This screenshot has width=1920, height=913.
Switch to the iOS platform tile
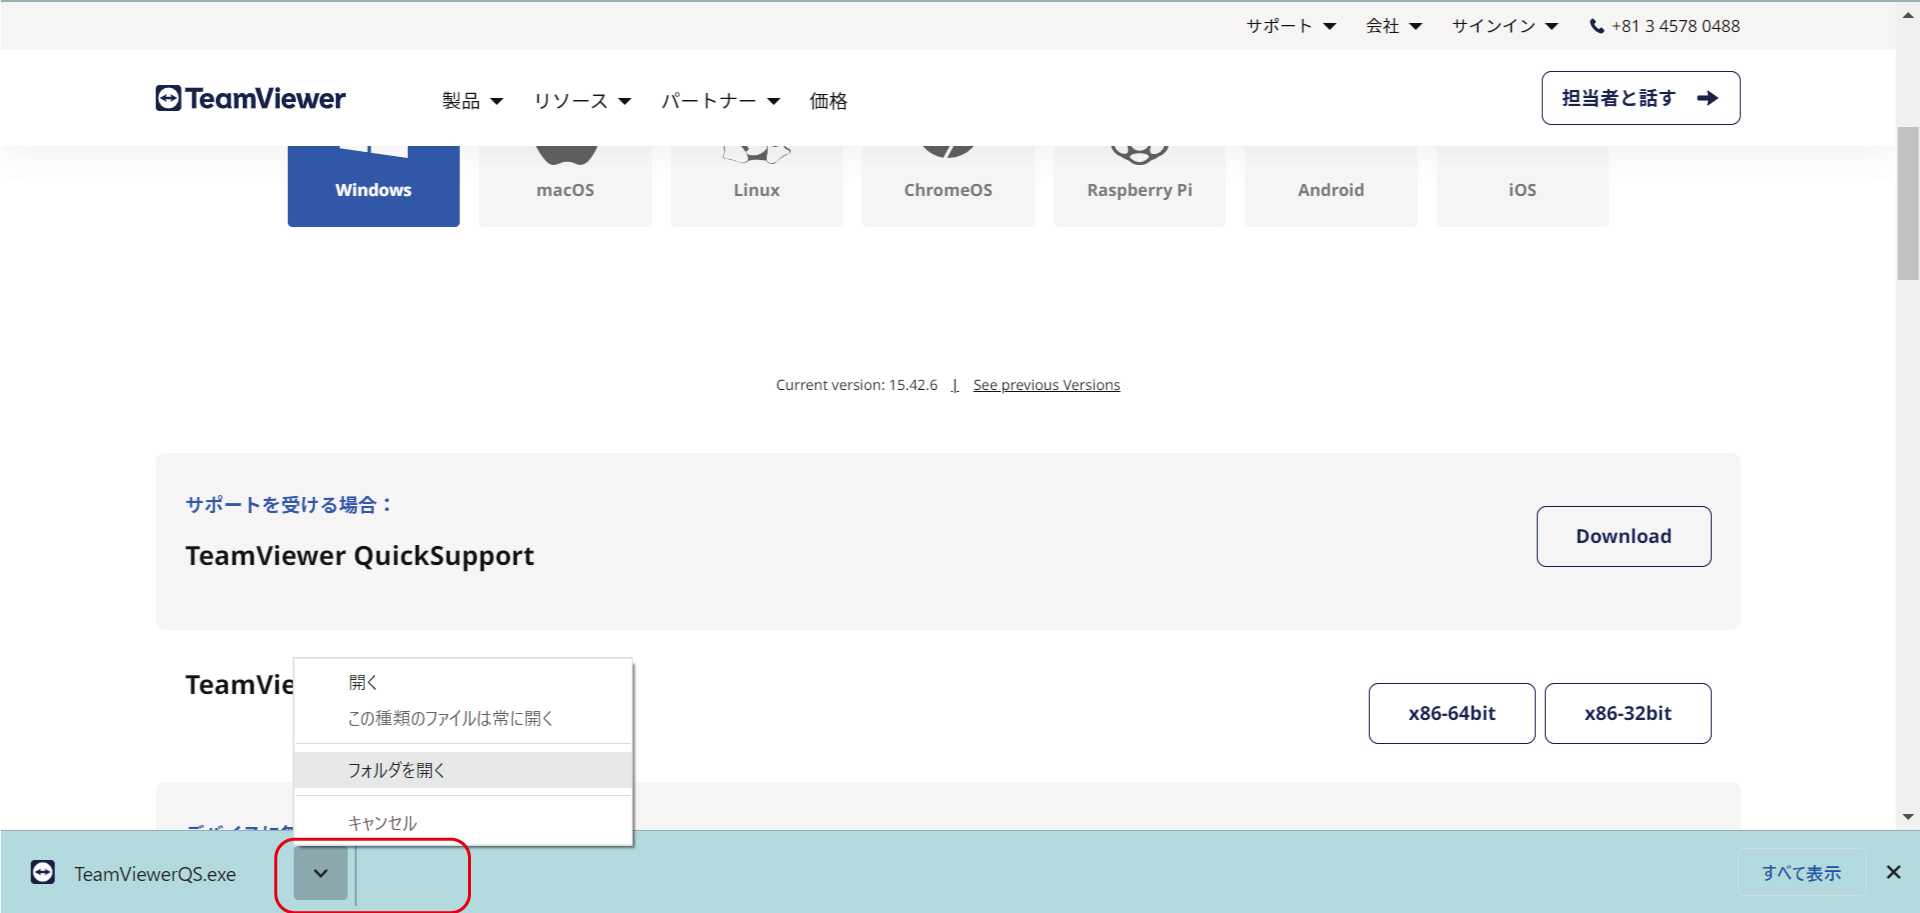click(1522, 187)
